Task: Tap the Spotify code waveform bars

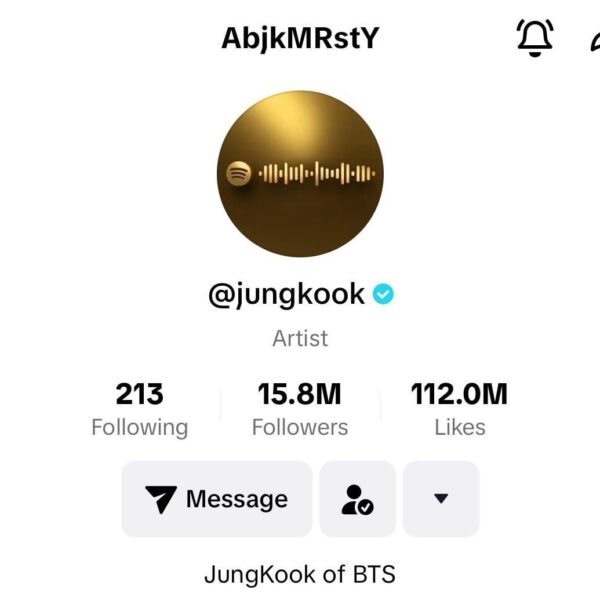Action: 317,173
